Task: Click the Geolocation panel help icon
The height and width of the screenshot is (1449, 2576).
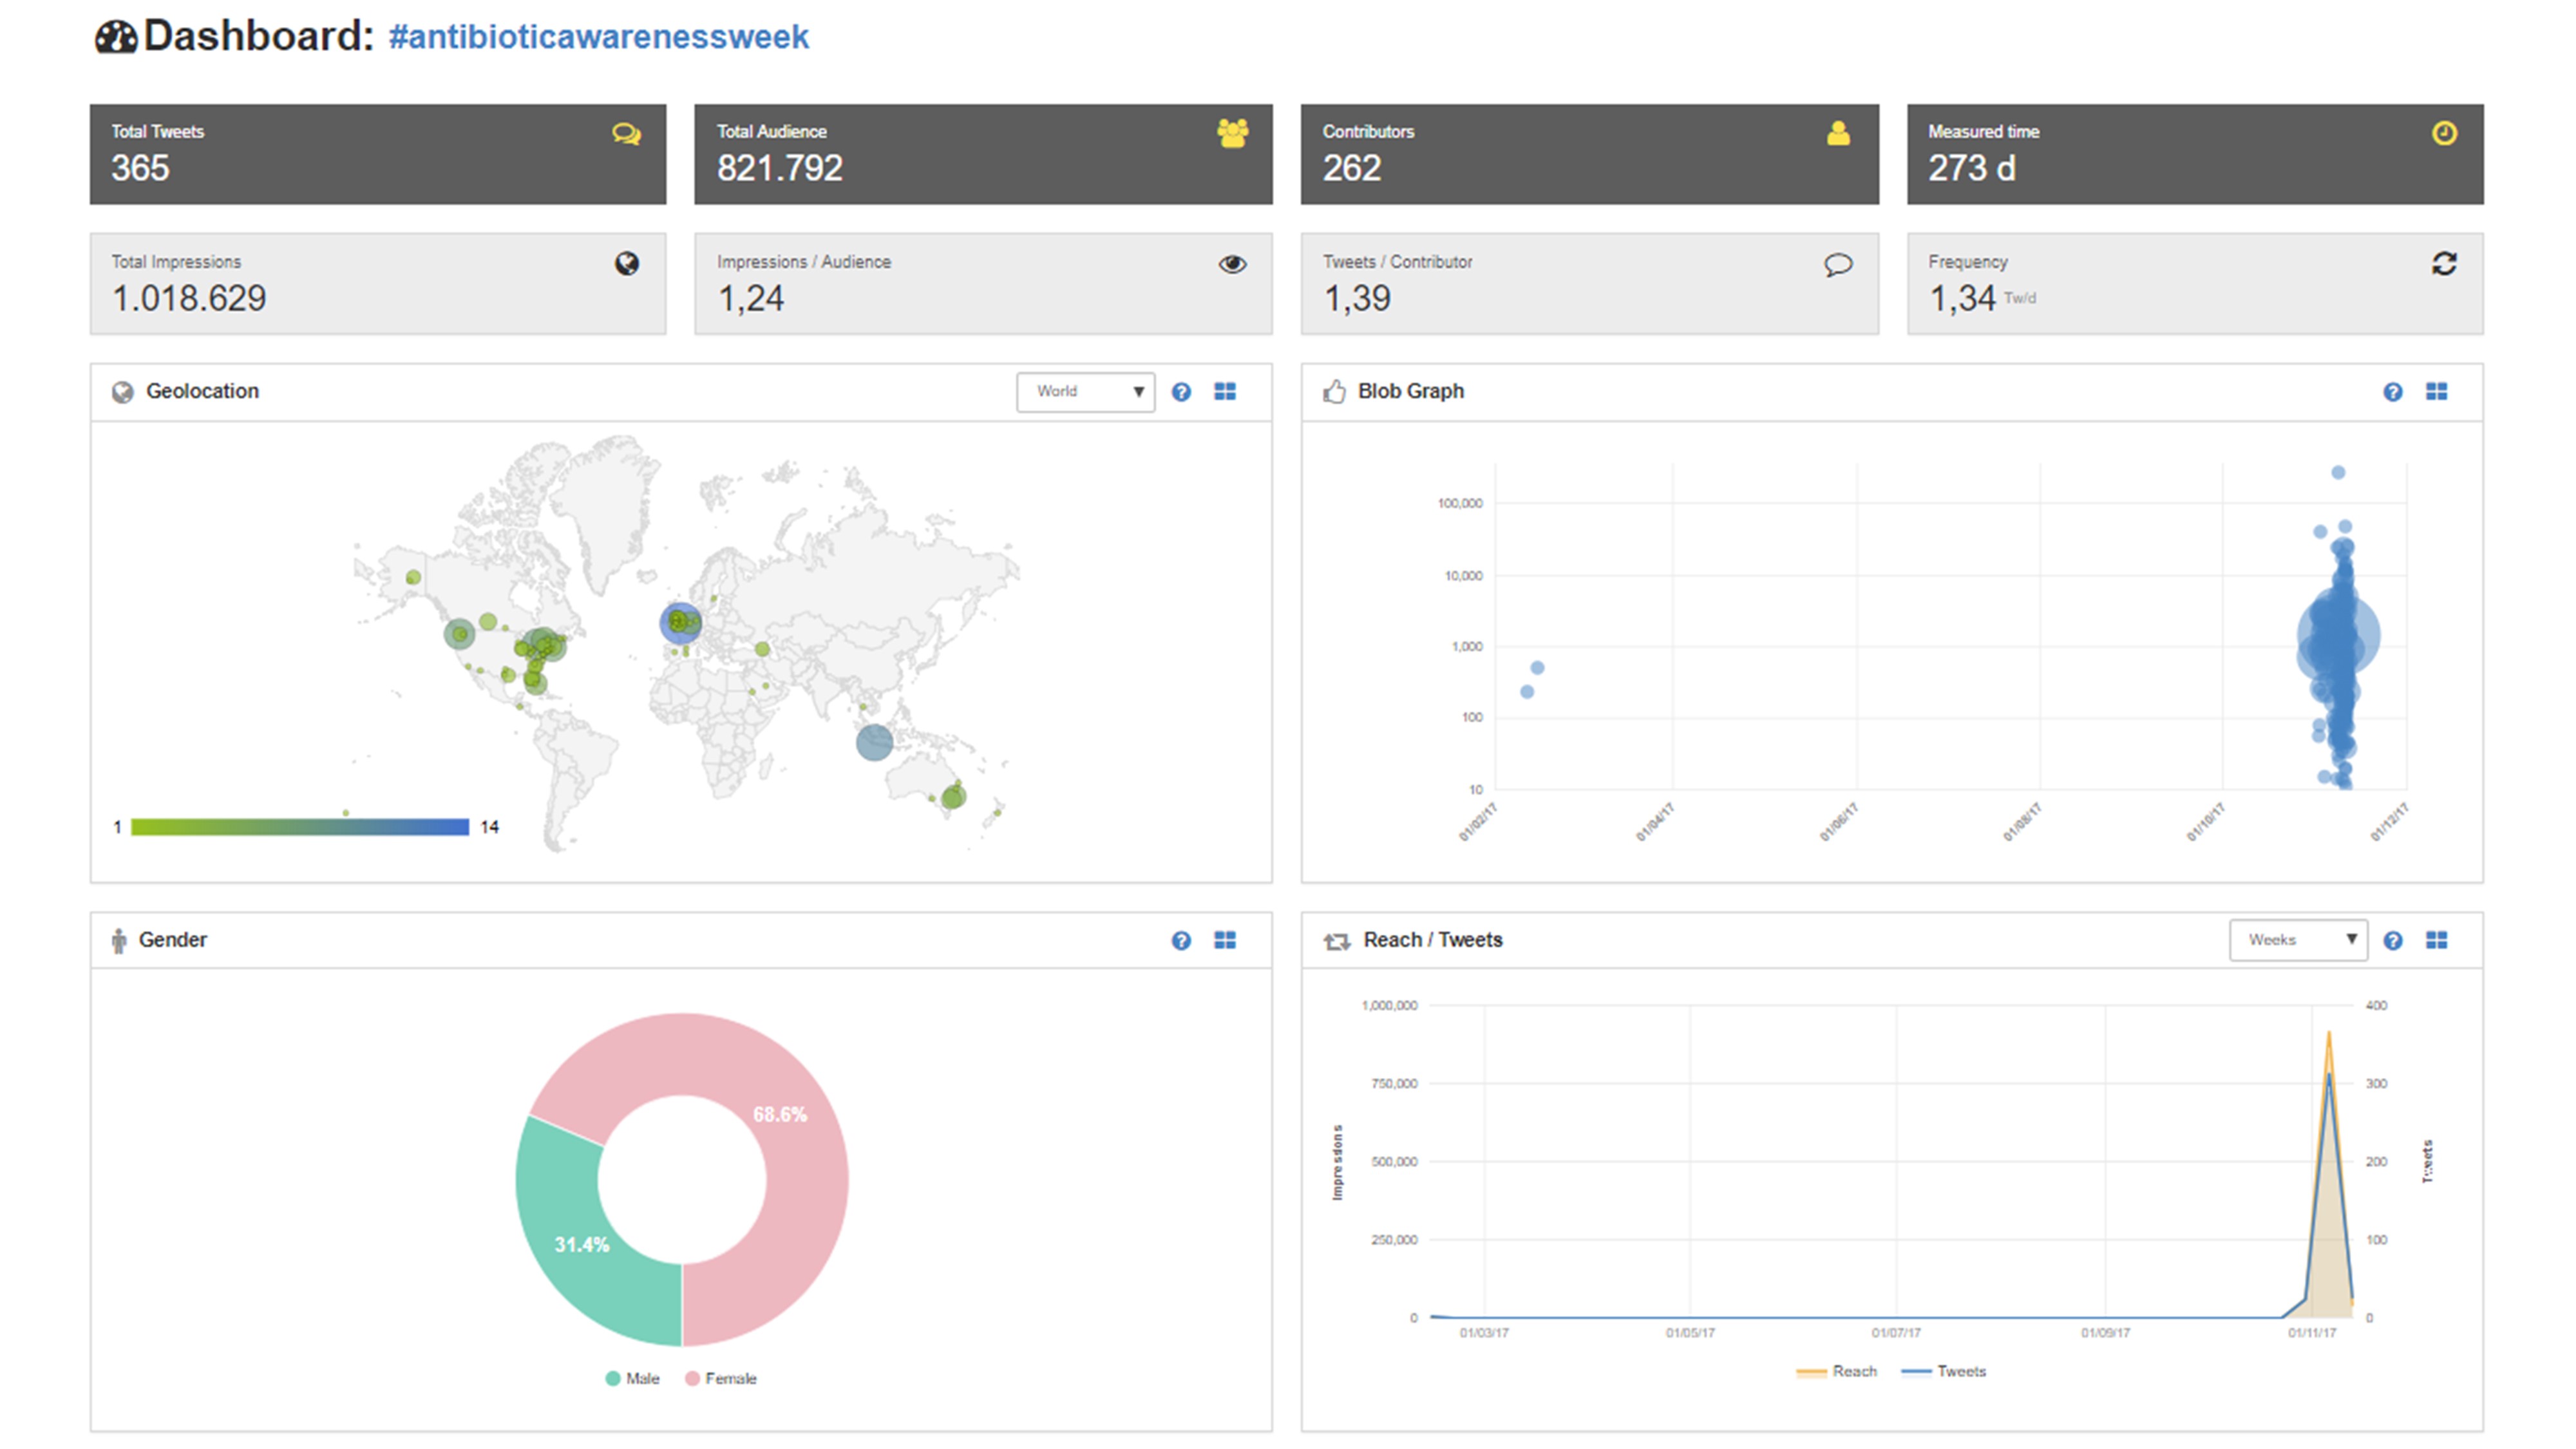Action: (1181, 392)
